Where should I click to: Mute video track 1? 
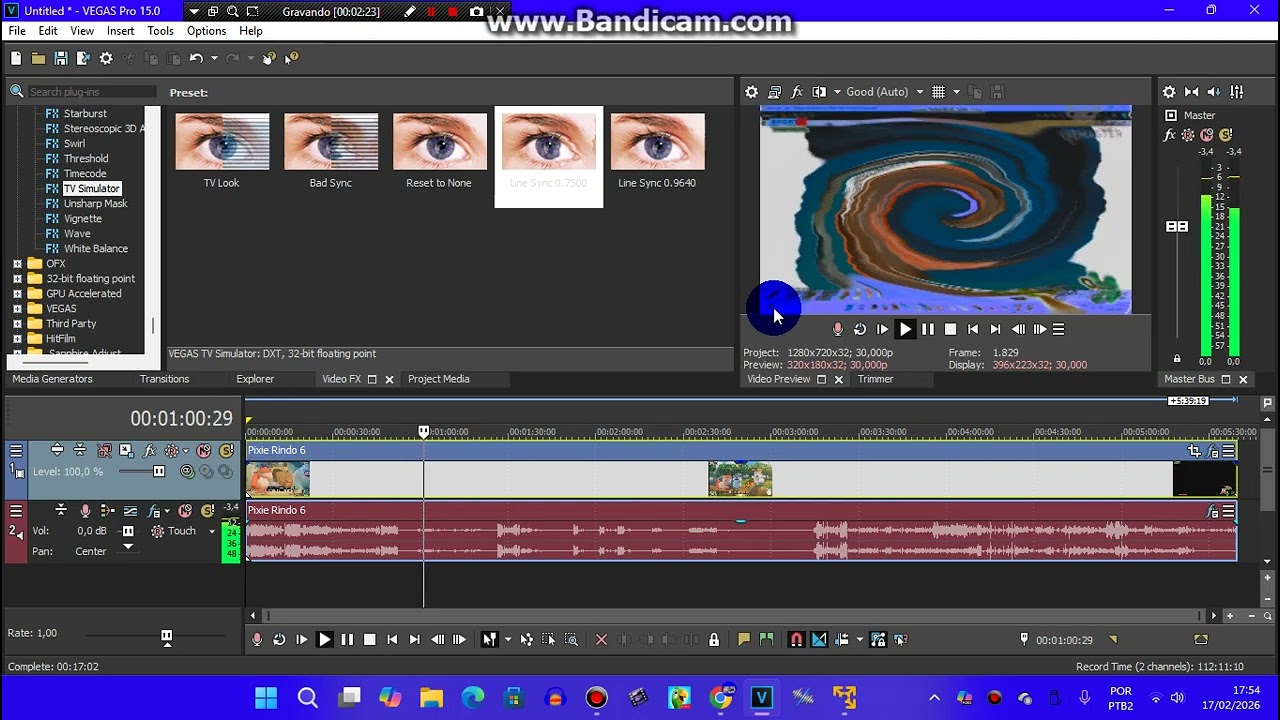point(203,451)
